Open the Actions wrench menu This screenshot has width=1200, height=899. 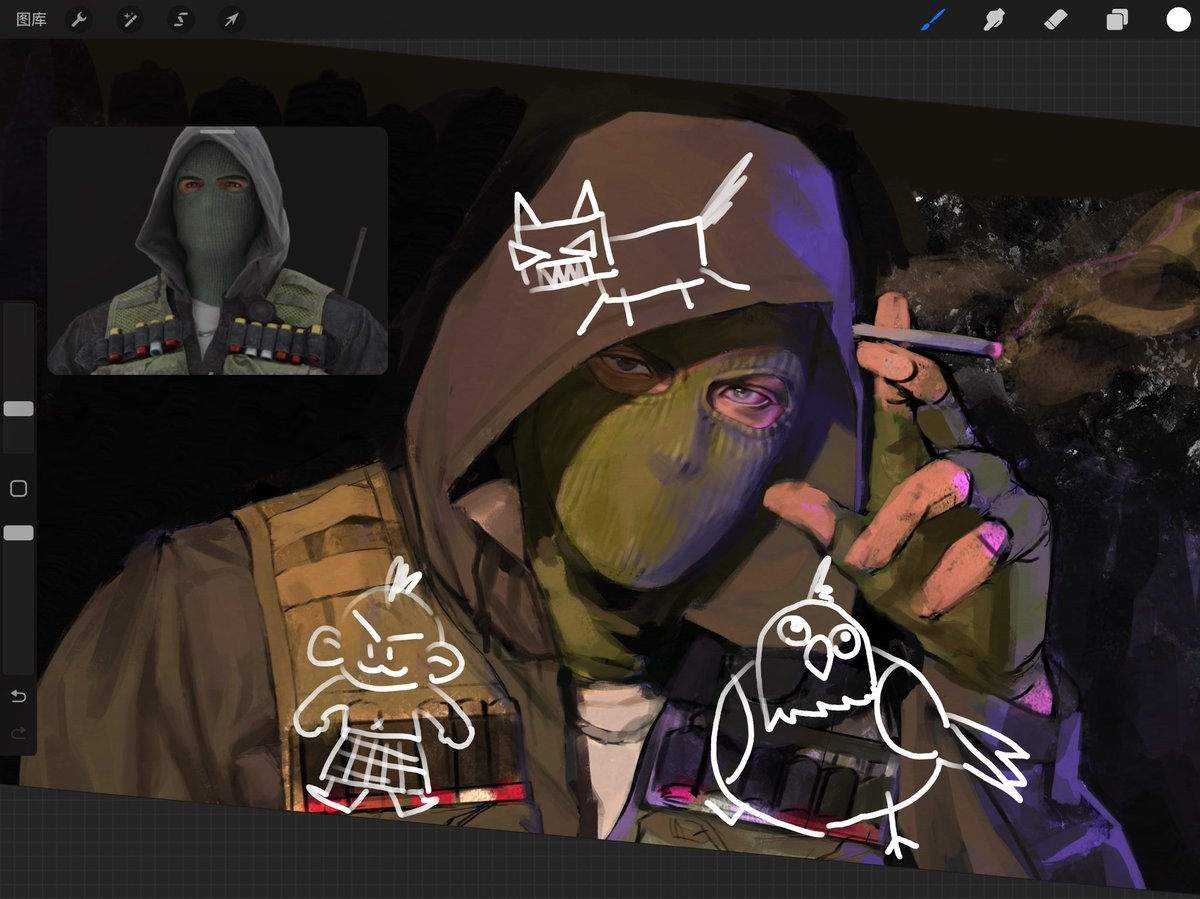coord(79,20)
